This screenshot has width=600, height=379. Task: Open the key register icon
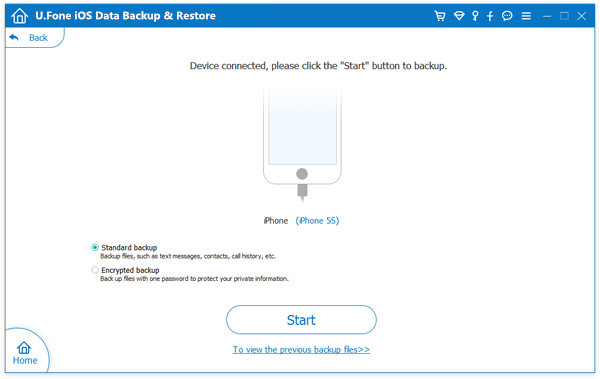point(475,16)
